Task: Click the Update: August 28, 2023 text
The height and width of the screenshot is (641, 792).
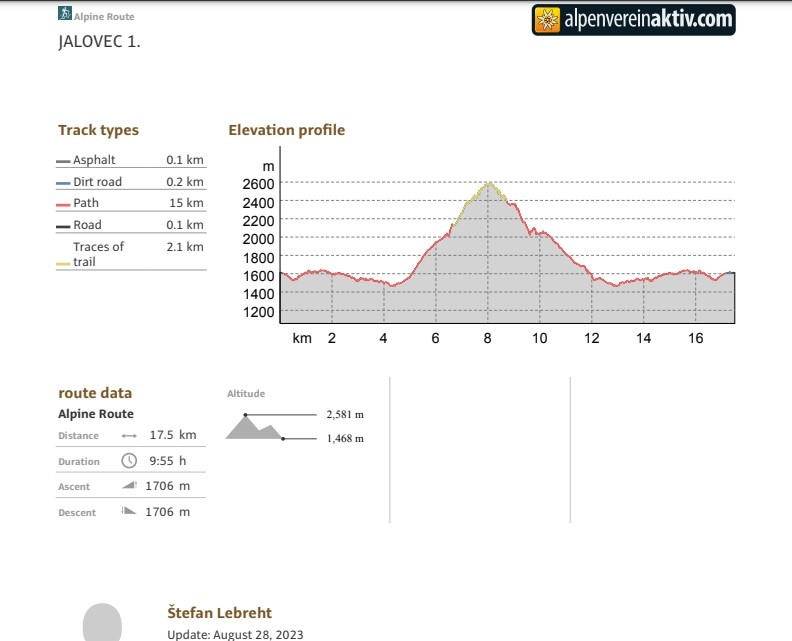Action: tap(235, 634)
